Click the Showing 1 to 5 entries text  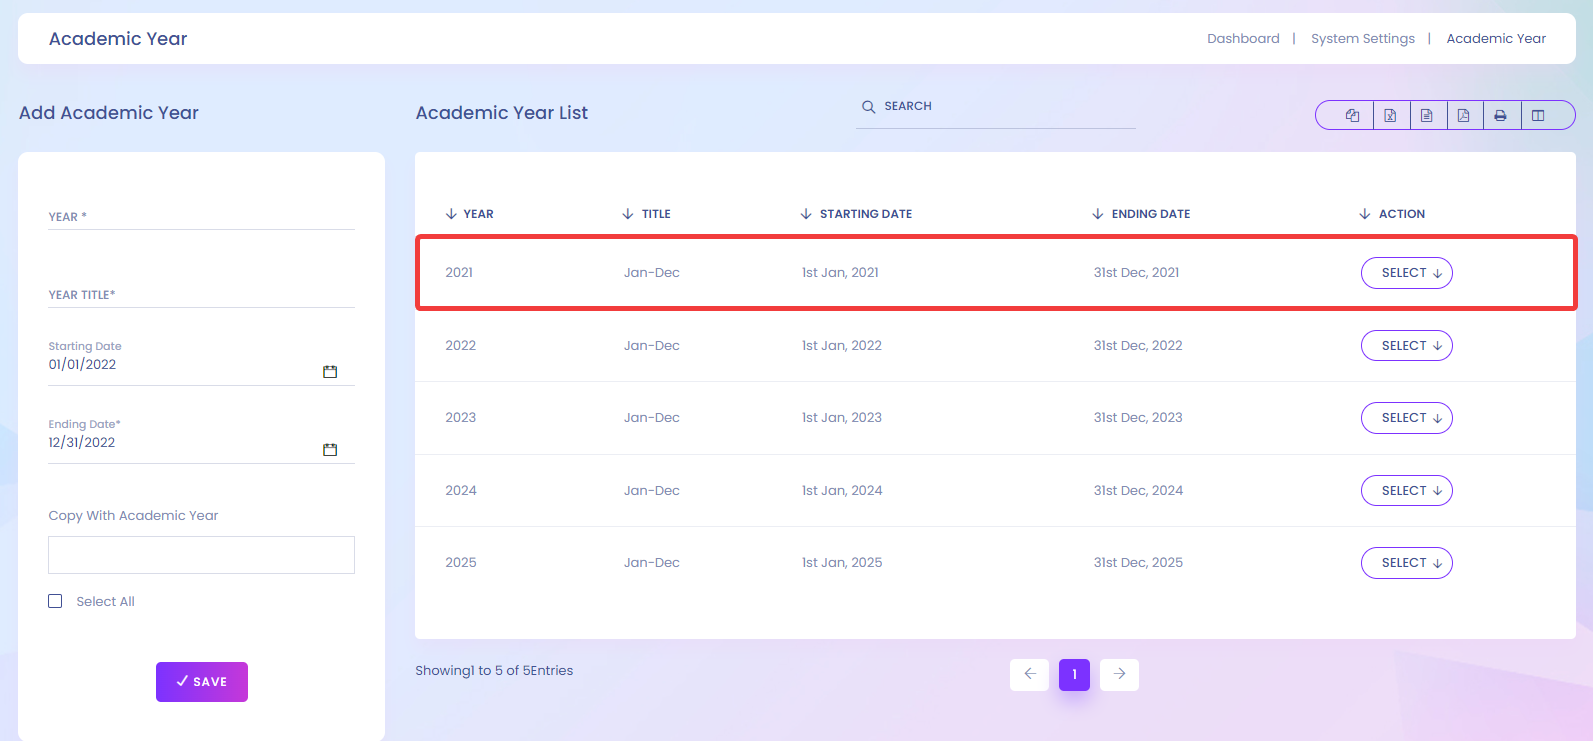494,670
